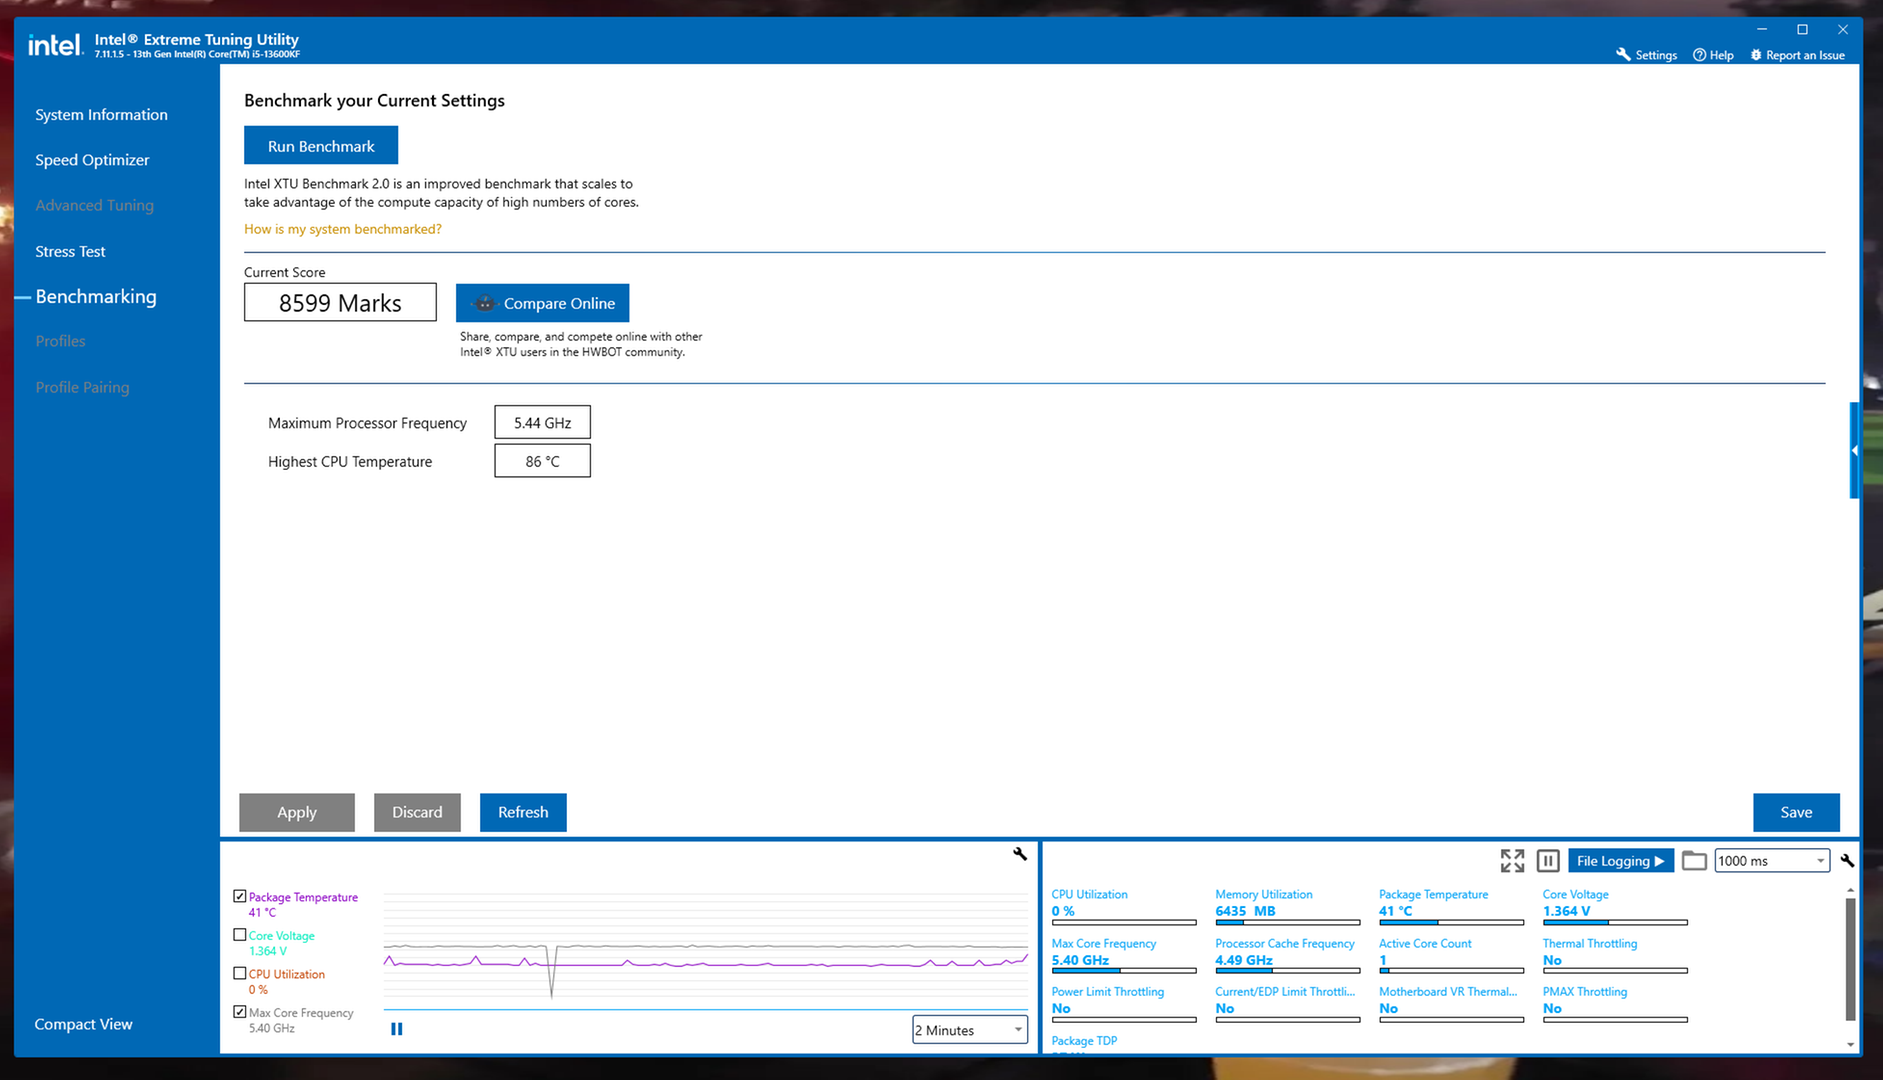1883x1080 pixels.
Task: Open graph settings wrench icon
Action: click(x=1020, y=854)
